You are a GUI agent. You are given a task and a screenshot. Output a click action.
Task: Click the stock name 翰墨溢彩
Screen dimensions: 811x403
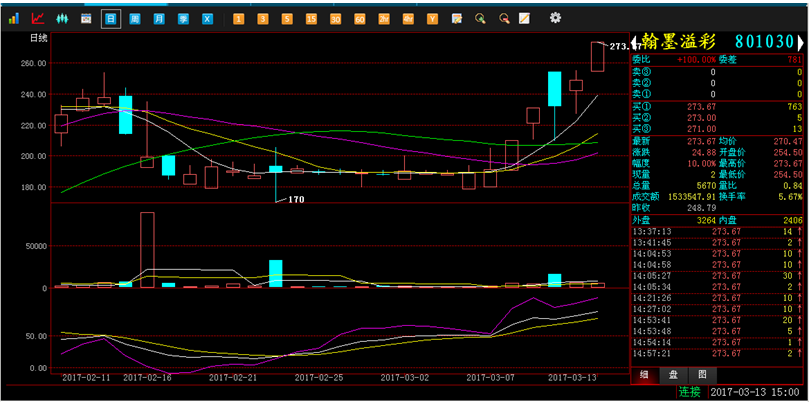[678, 41]
